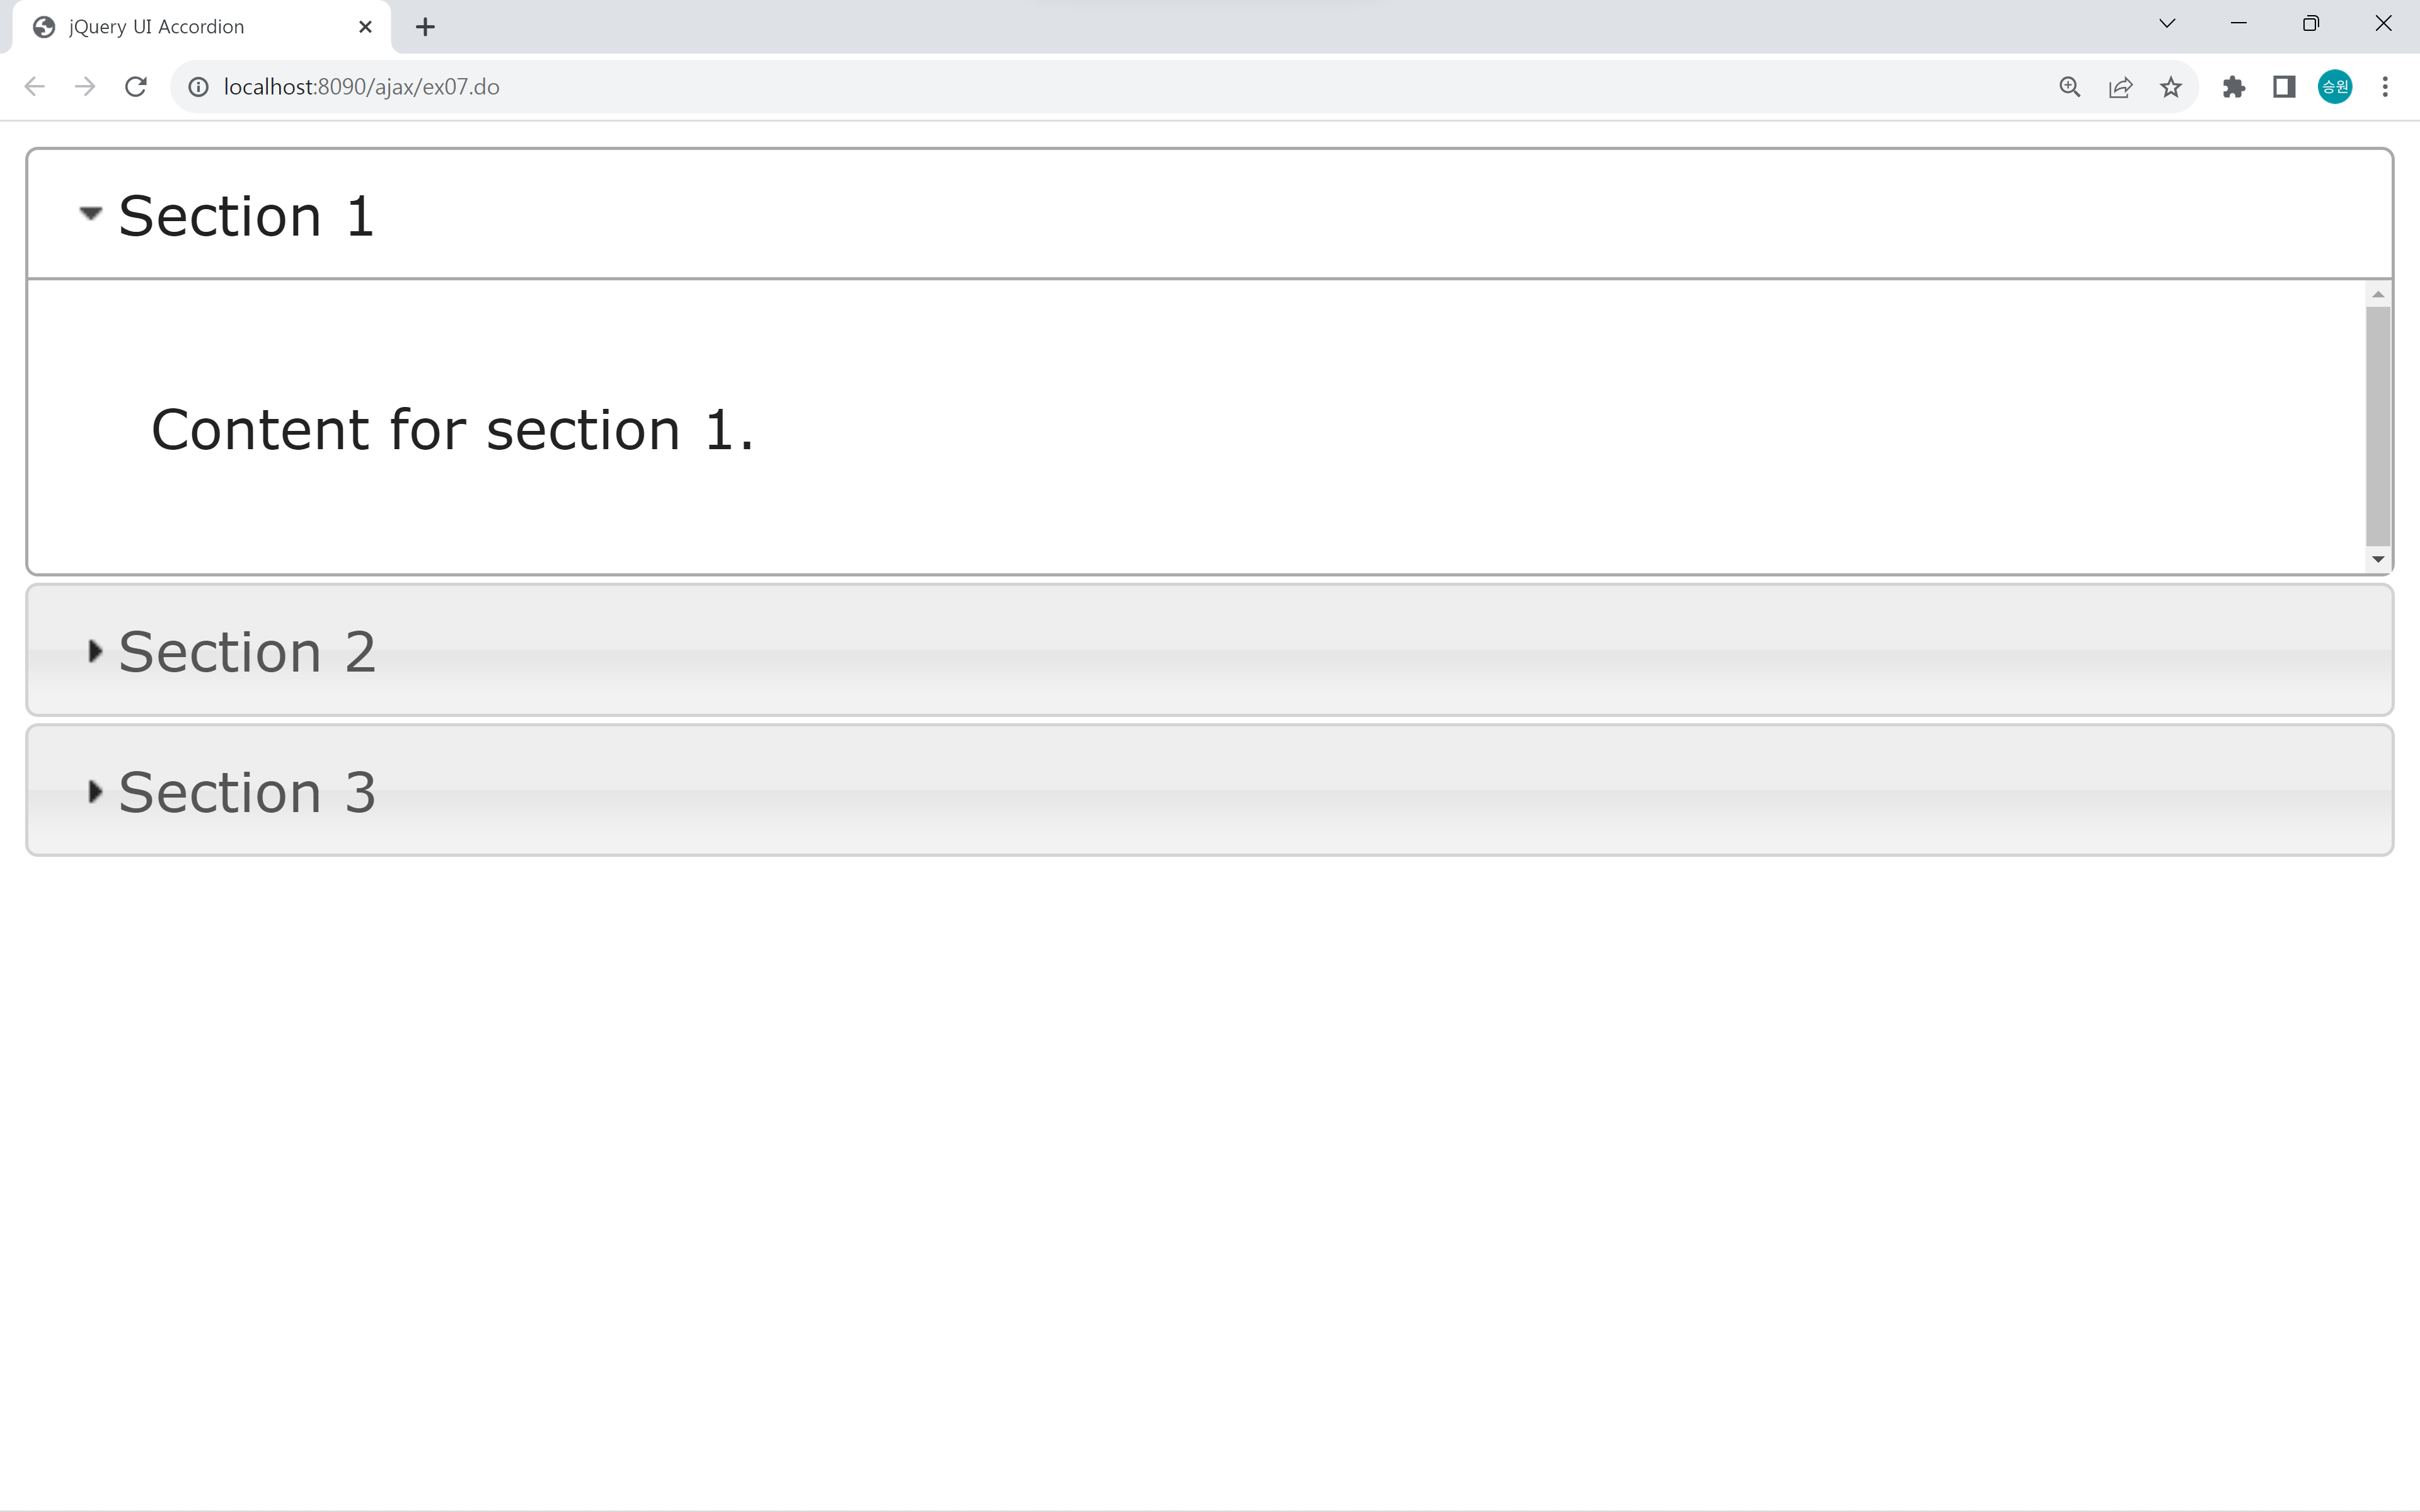
Task: Bookmark this tab with star icon
Action: click(x=2171, y=87)
